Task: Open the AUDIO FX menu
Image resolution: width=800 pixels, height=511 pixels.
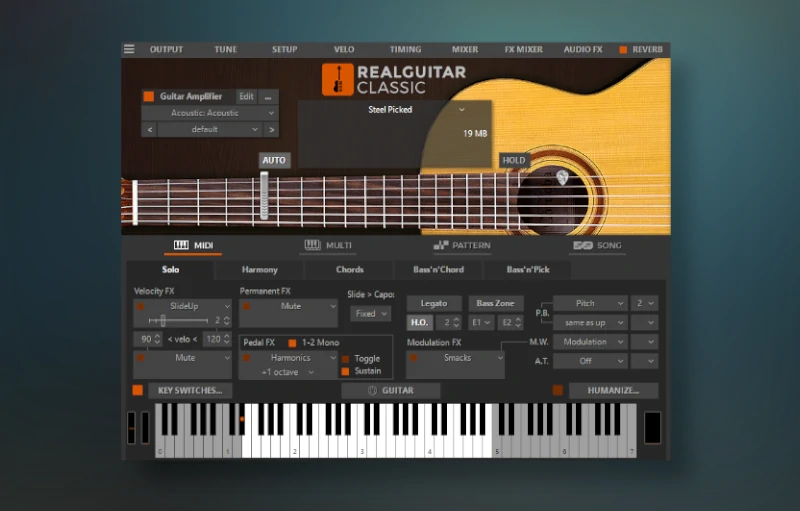Action: click(583, 49)
